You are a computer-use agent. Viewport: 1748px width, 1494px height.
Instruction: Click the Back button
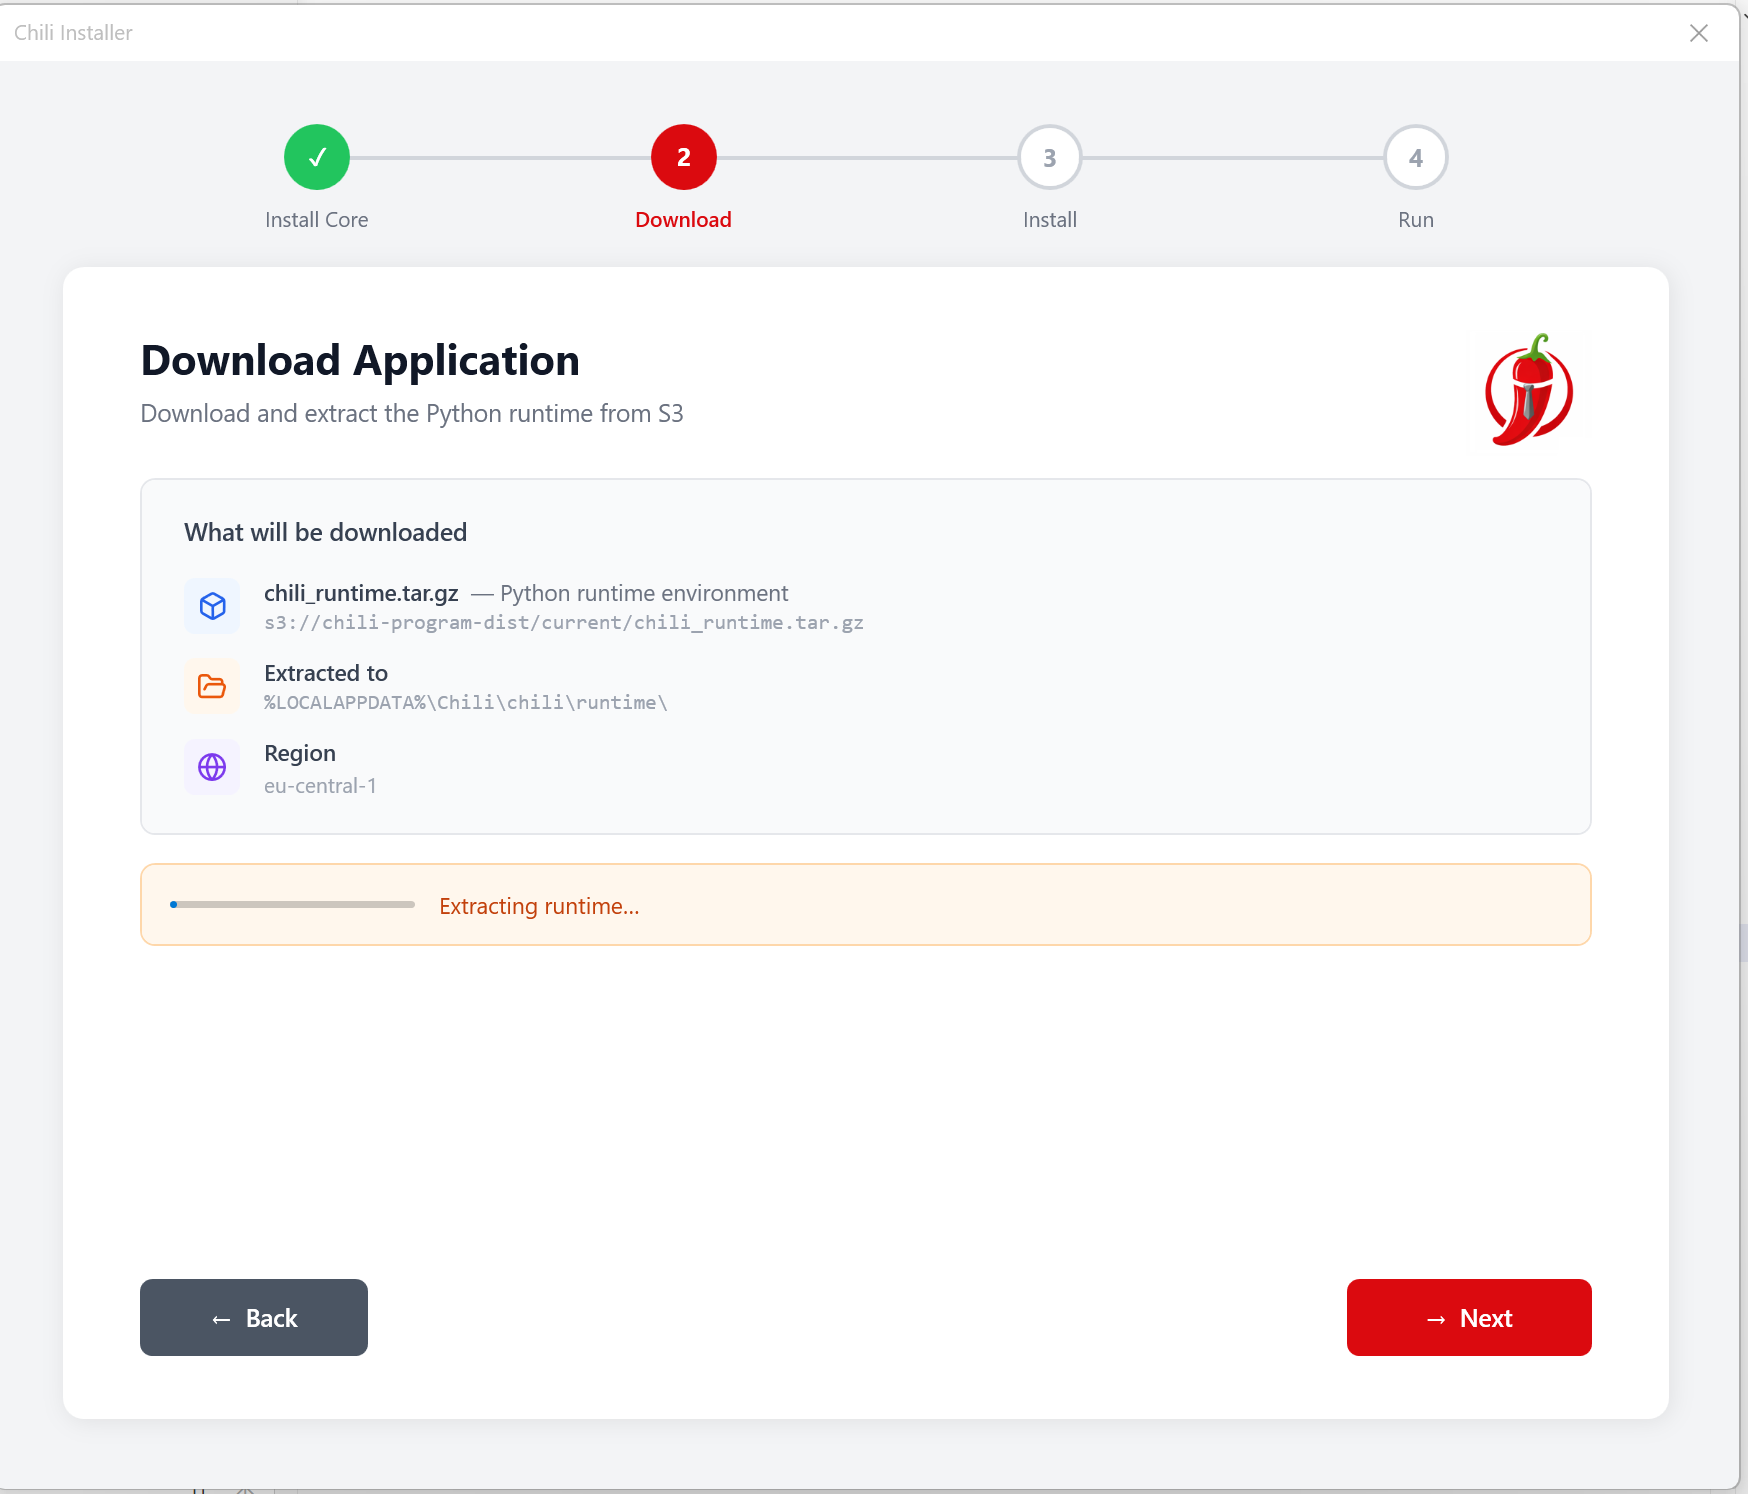(x=253, y=1317)
